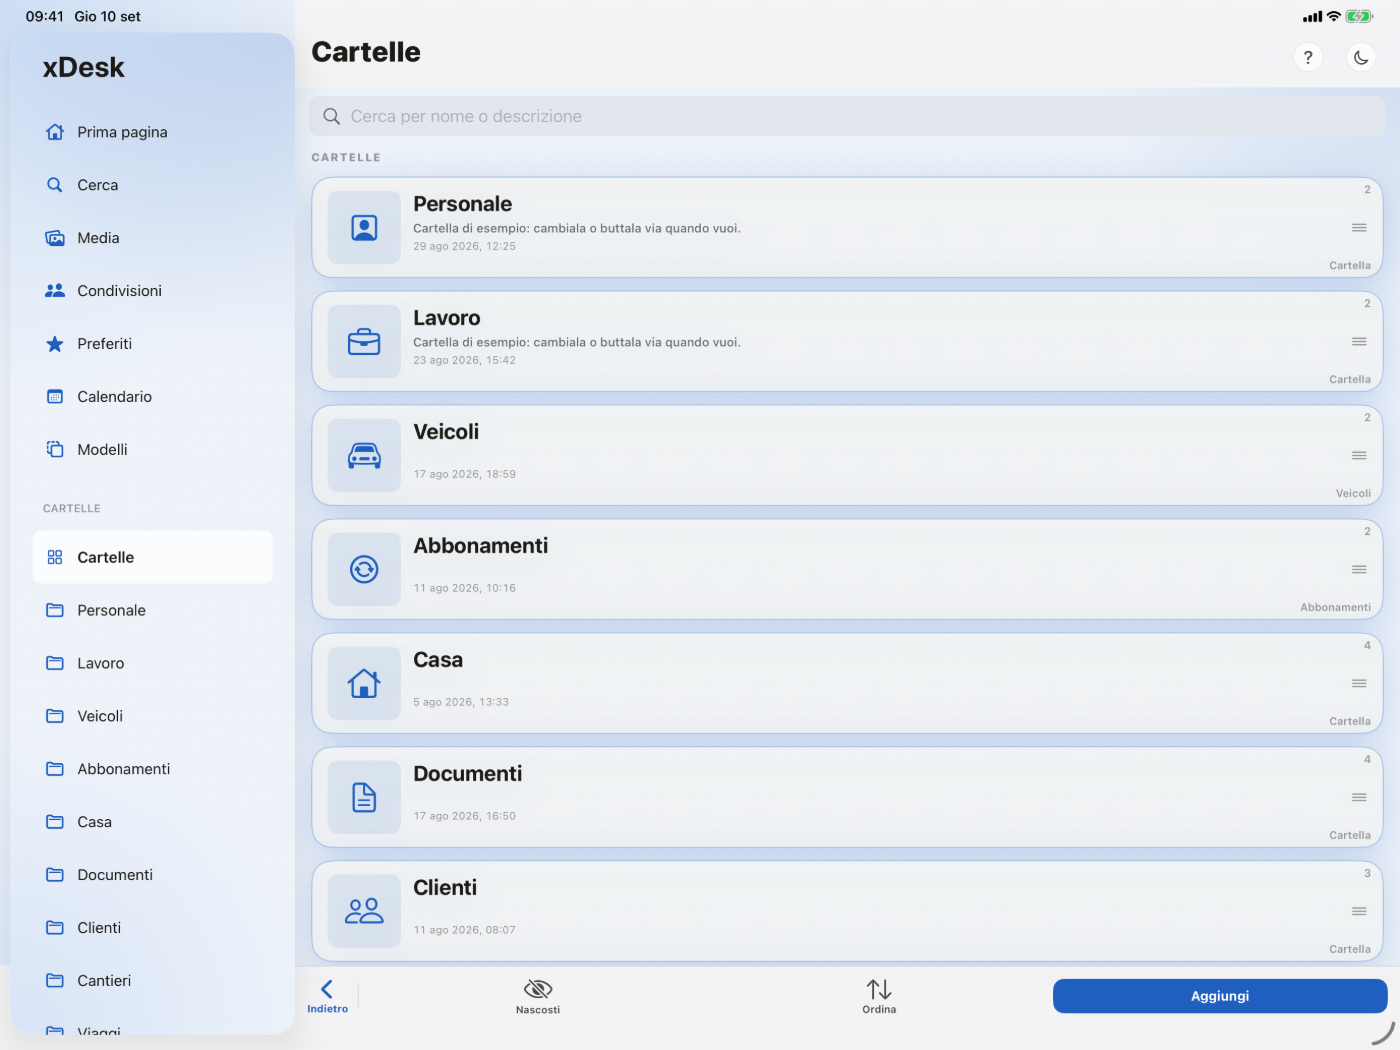Image resolution: width=1400 pixels, height=1050 pixels.
Task: Open the Clienti folder card title
Action: pos(445,888)
